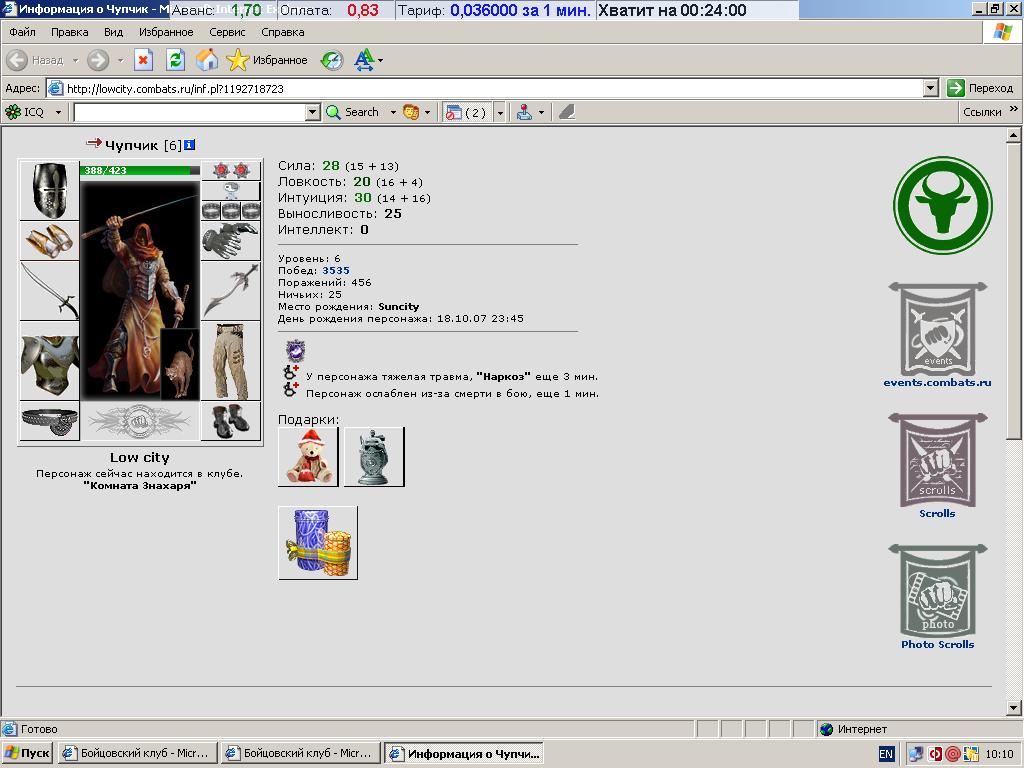Click the vertical scrollbar down arrow

[x=1013, y=707]
